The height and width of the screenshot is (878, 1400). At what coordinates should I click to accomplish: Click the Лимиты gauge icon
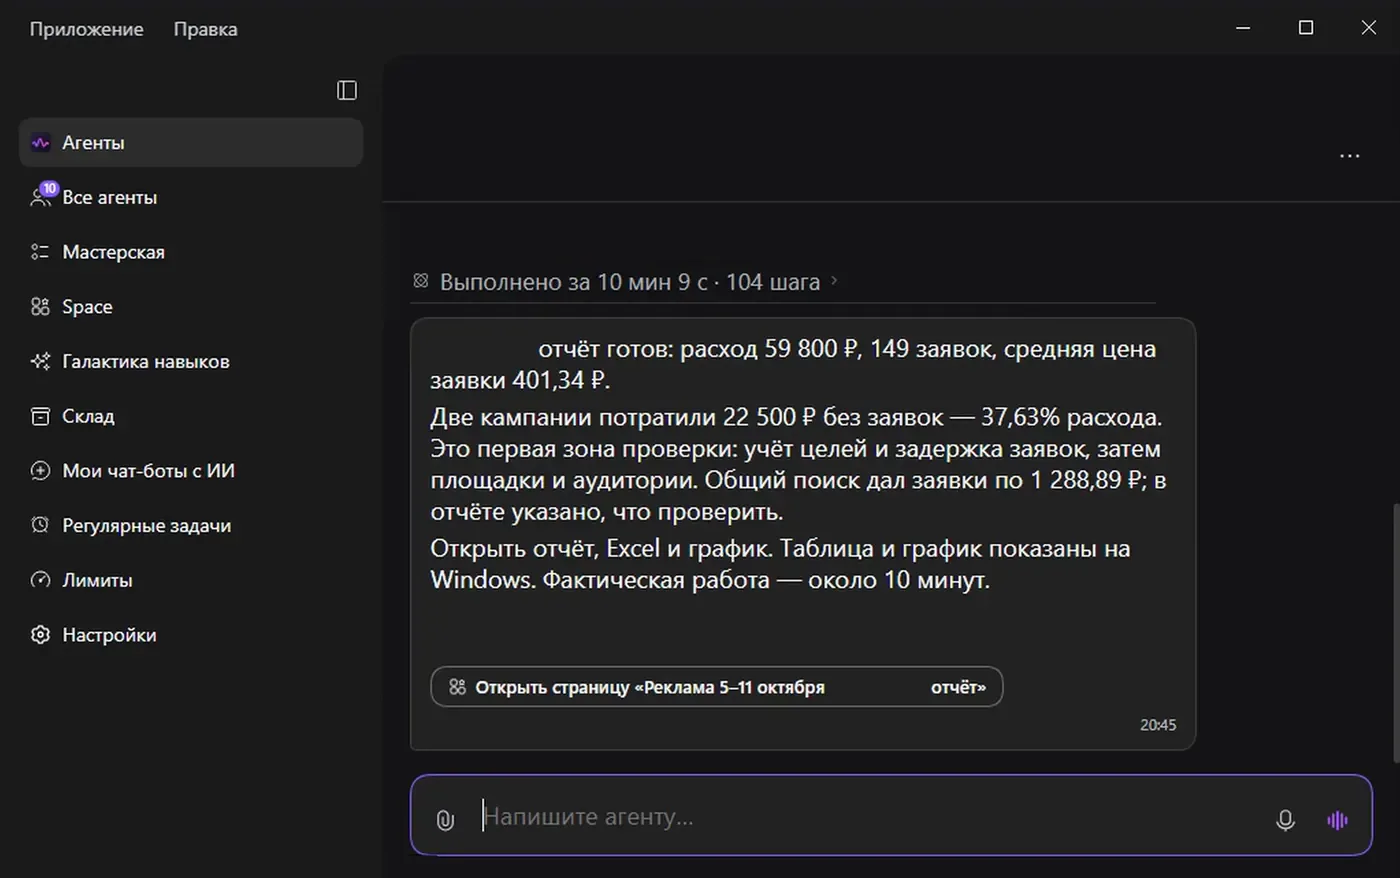point(40,580)
